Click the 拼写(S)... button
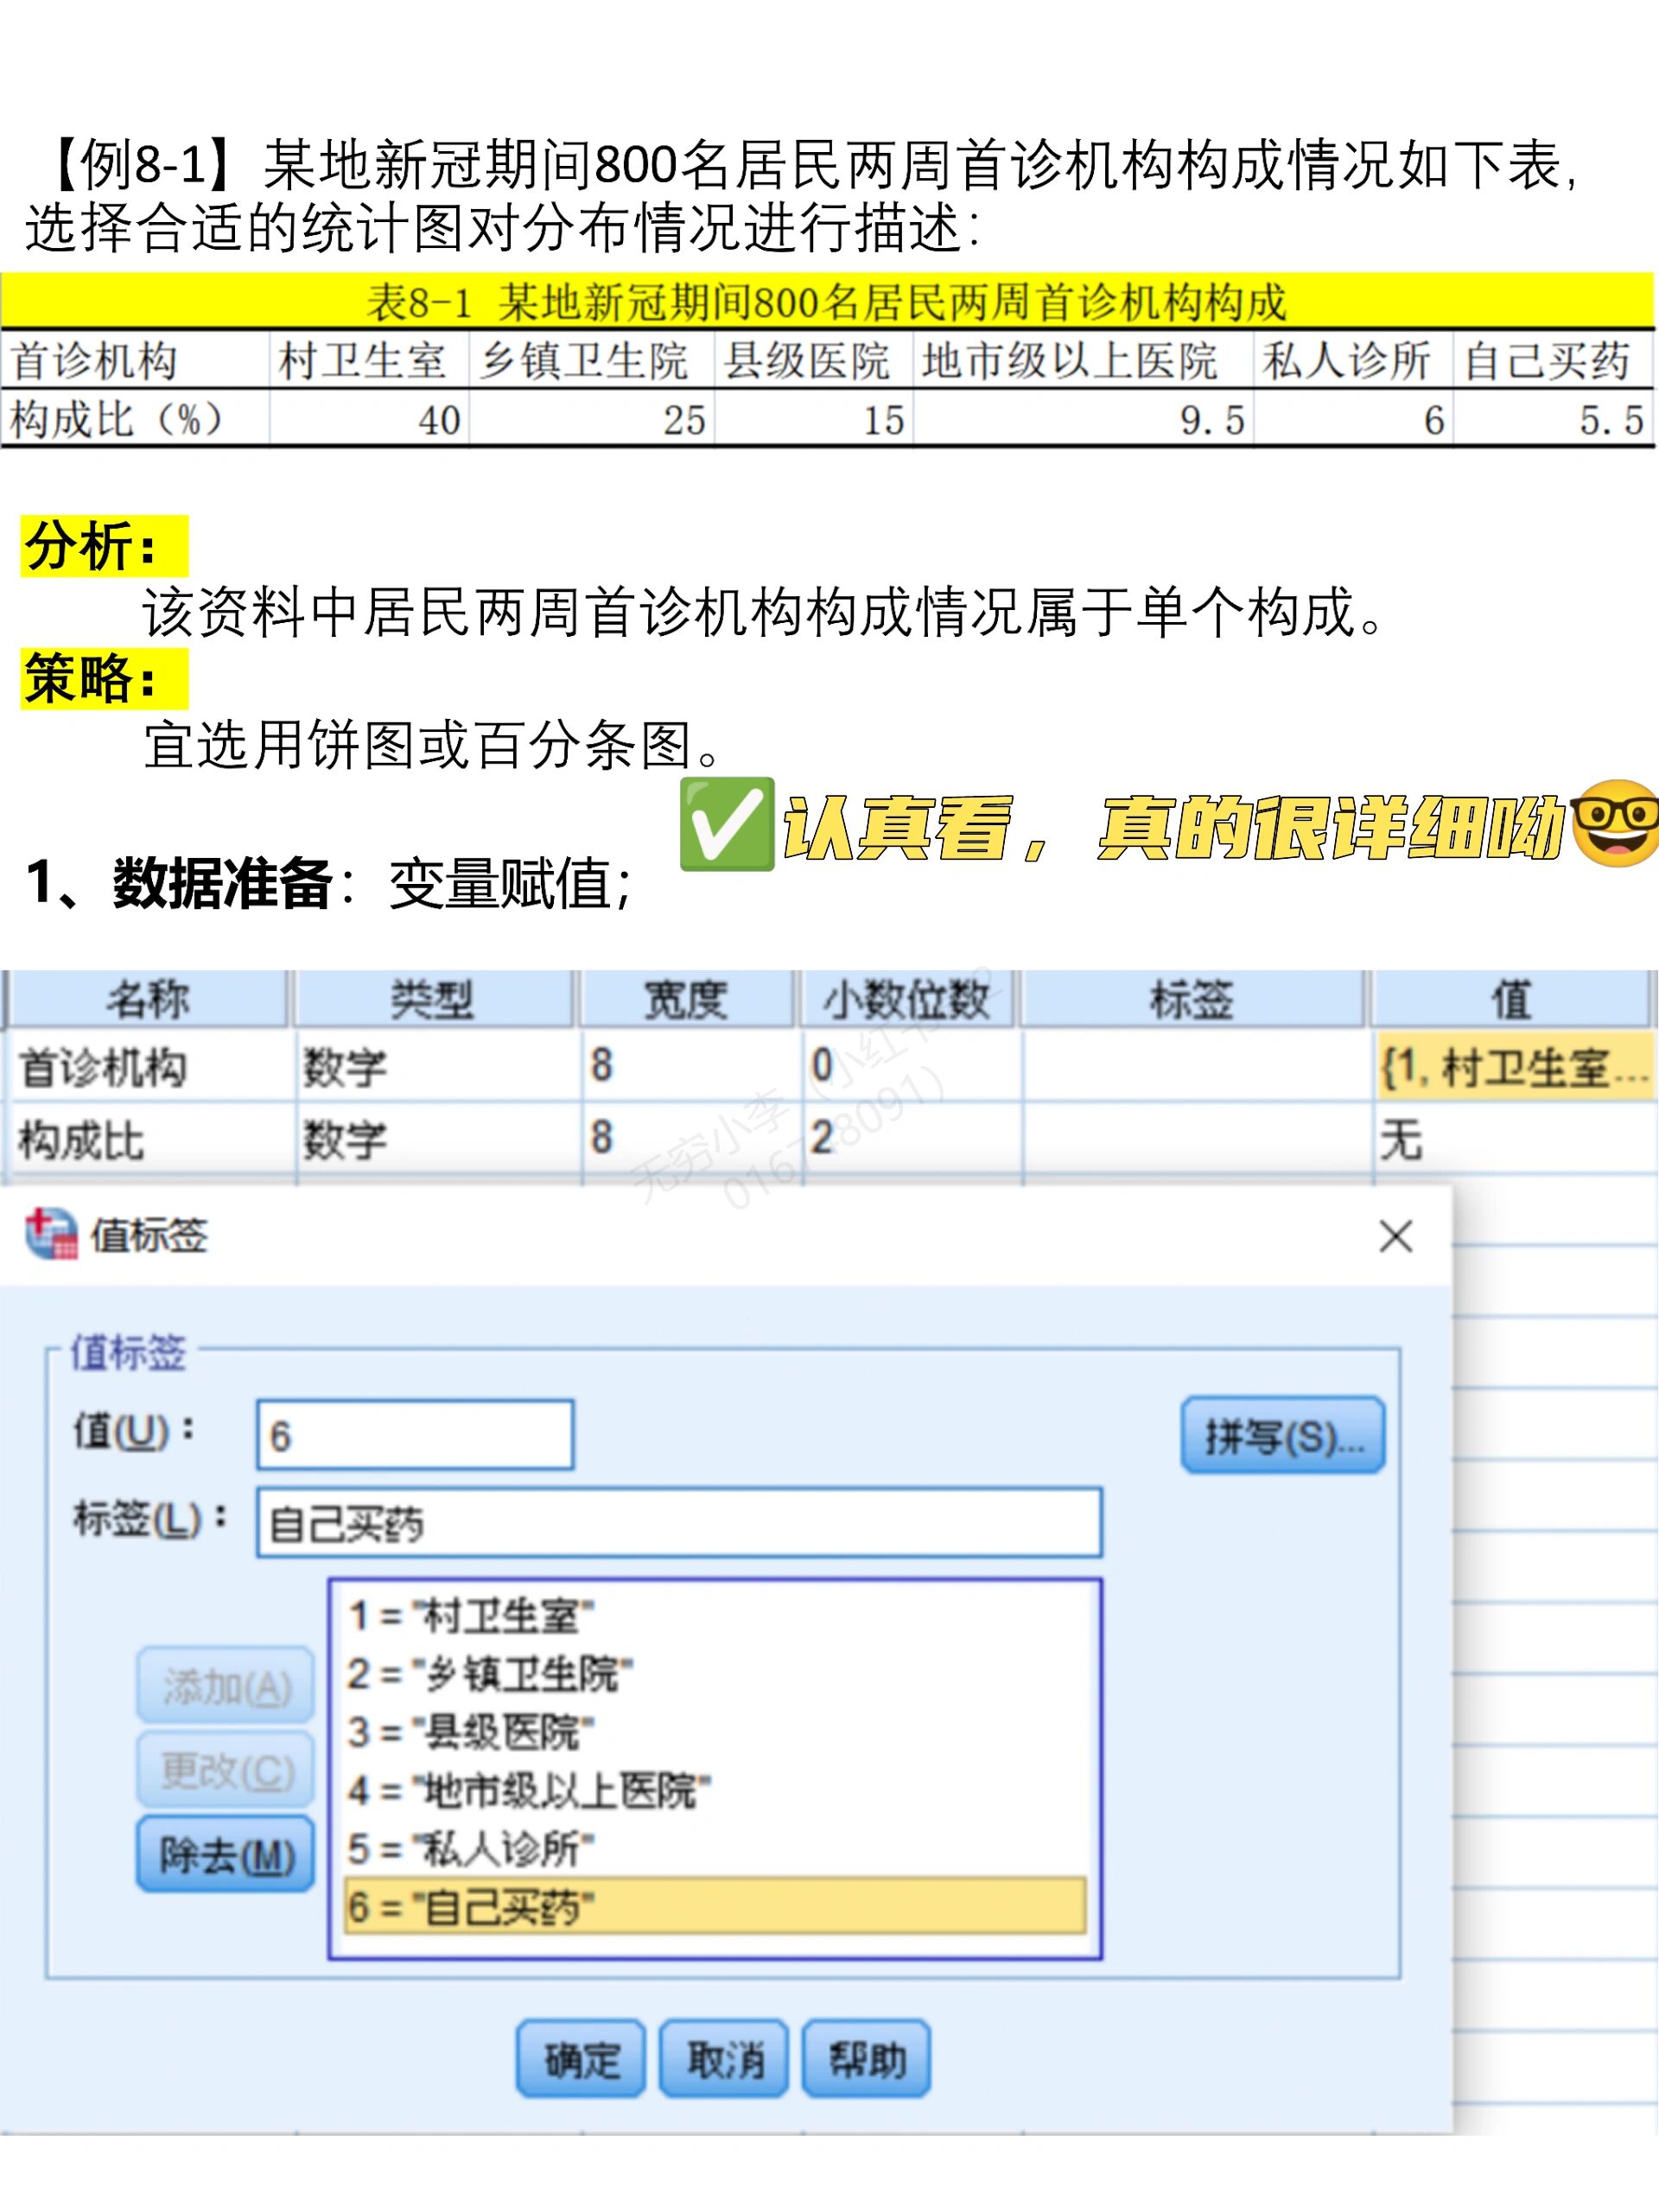This screenshot has height=2212, width=1659. 1283,1435
